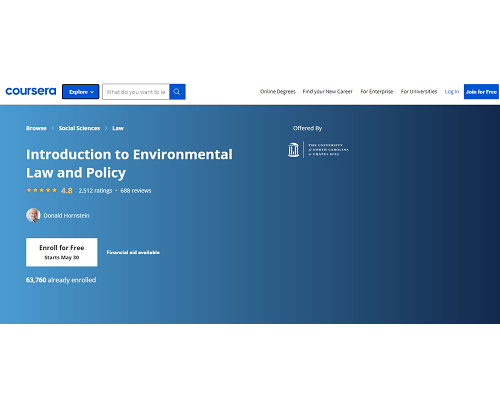Click the '63,760 already enrolled' text
Image resolution: width=500 pixels, height=400 pixels.
[x=61, y=280]
